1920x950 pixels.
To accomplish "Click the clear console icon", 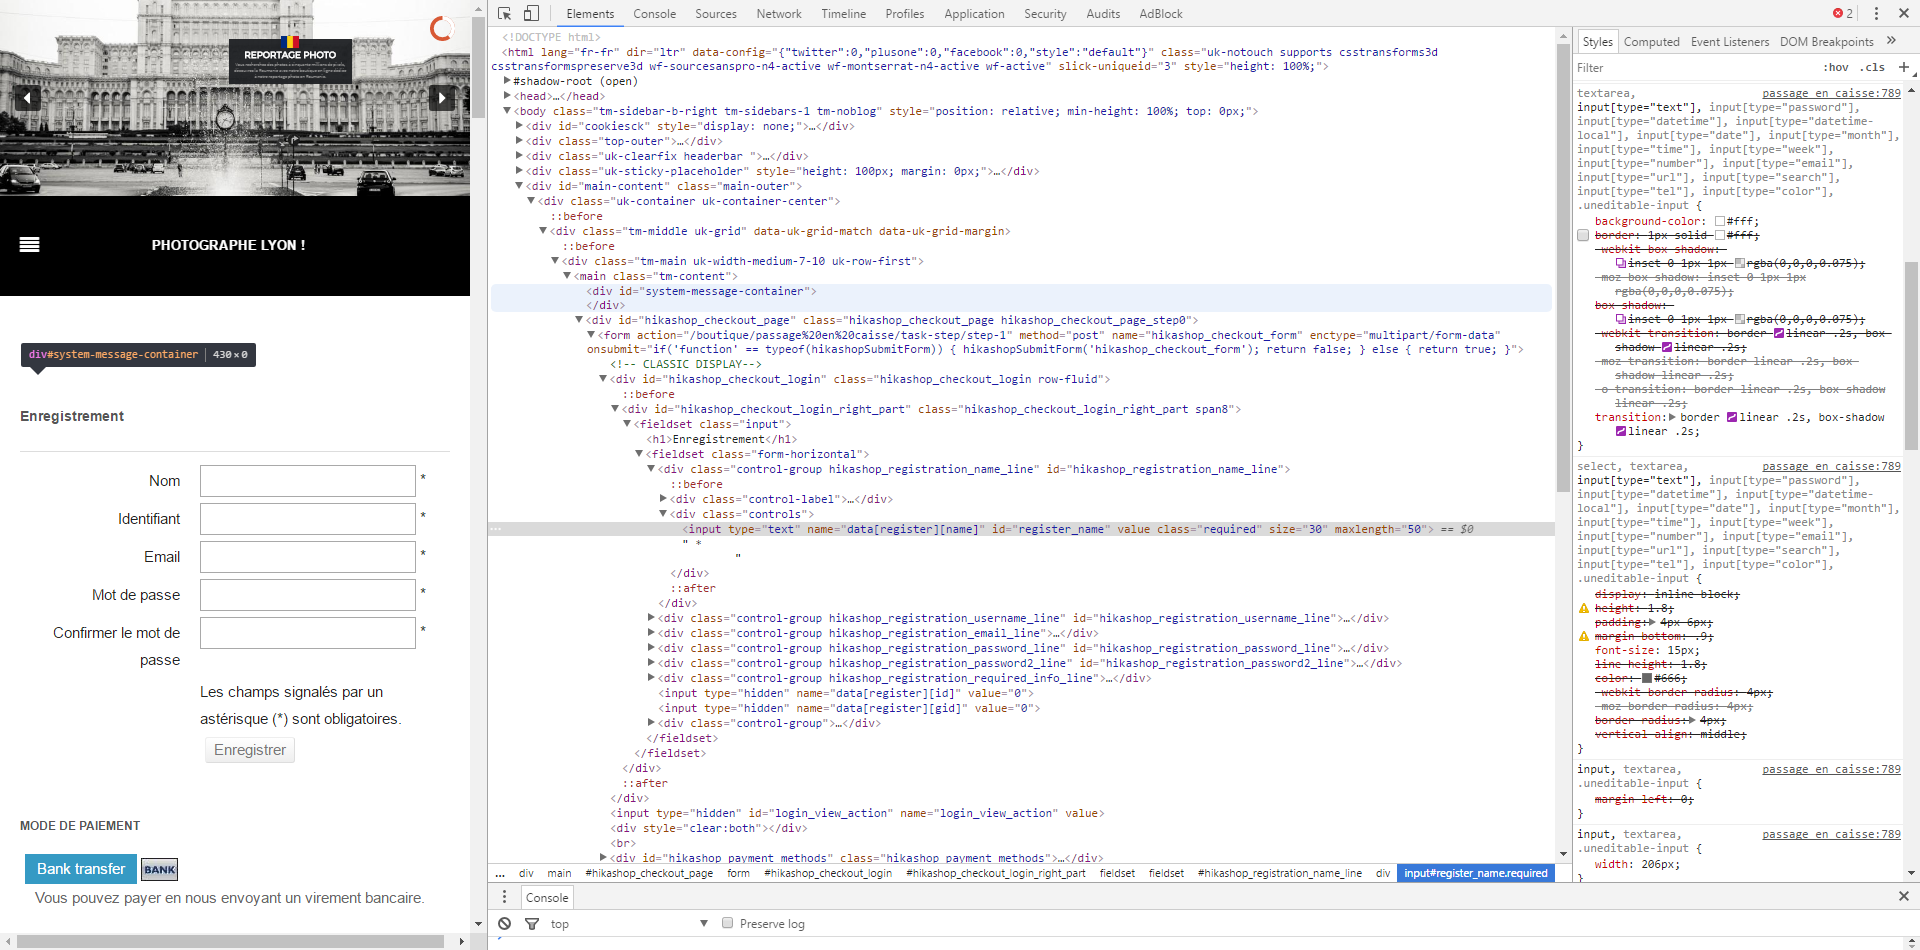I will (505, 924).
